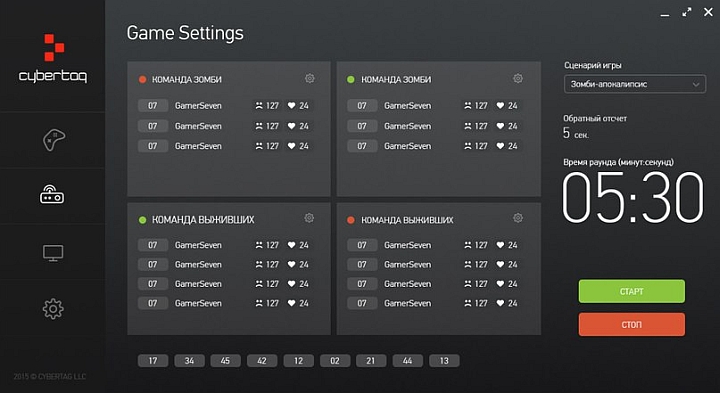The width and height of the screenshot is (720, 393).
Task: Open gear of bottom-right КОМАНДА ВЫЖИВШИХ panel
Action: point(518,218)
